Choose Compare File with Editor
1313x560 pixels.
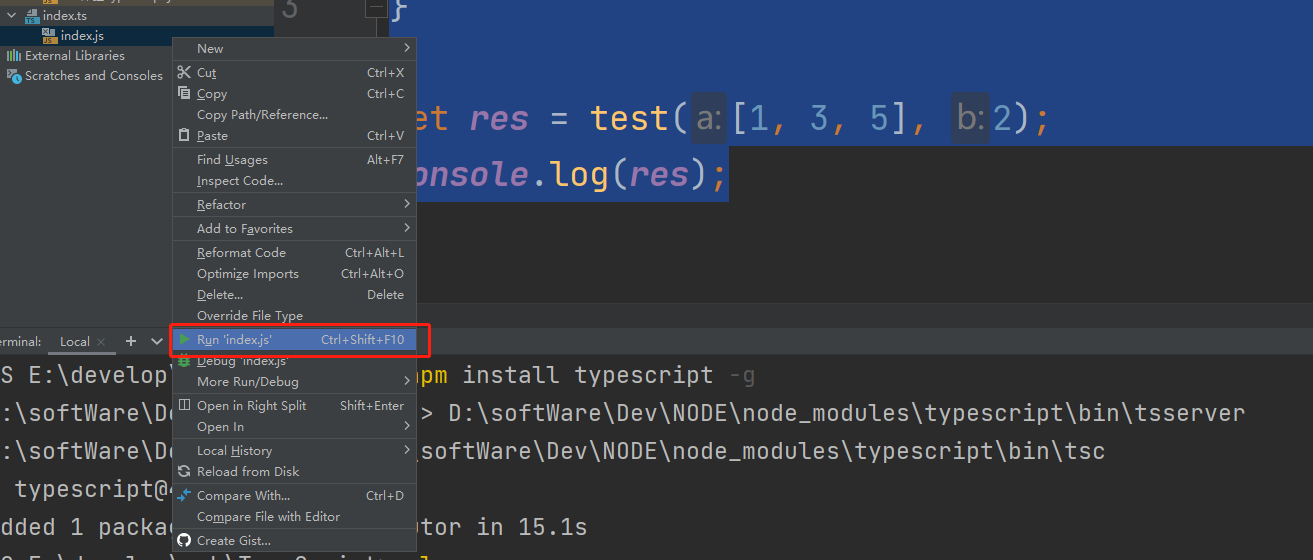tap(294, 516)
